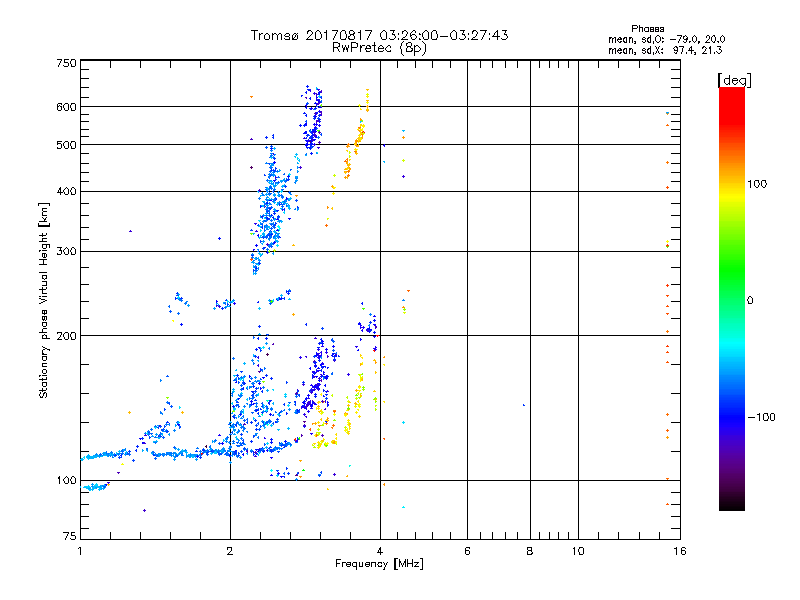800x600 pixels.
Task: Click the x-axis tick label '6'
Action: tap(467, 551)
